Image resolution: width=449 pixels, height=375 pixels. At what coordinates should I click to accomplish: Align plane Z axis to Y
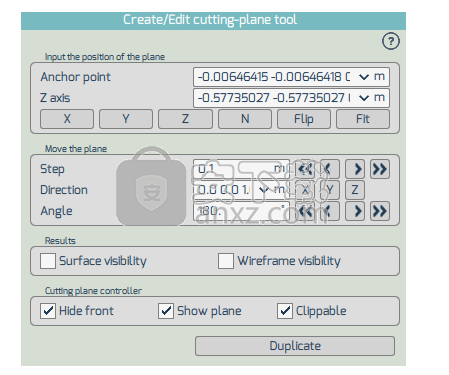[126, 119]
